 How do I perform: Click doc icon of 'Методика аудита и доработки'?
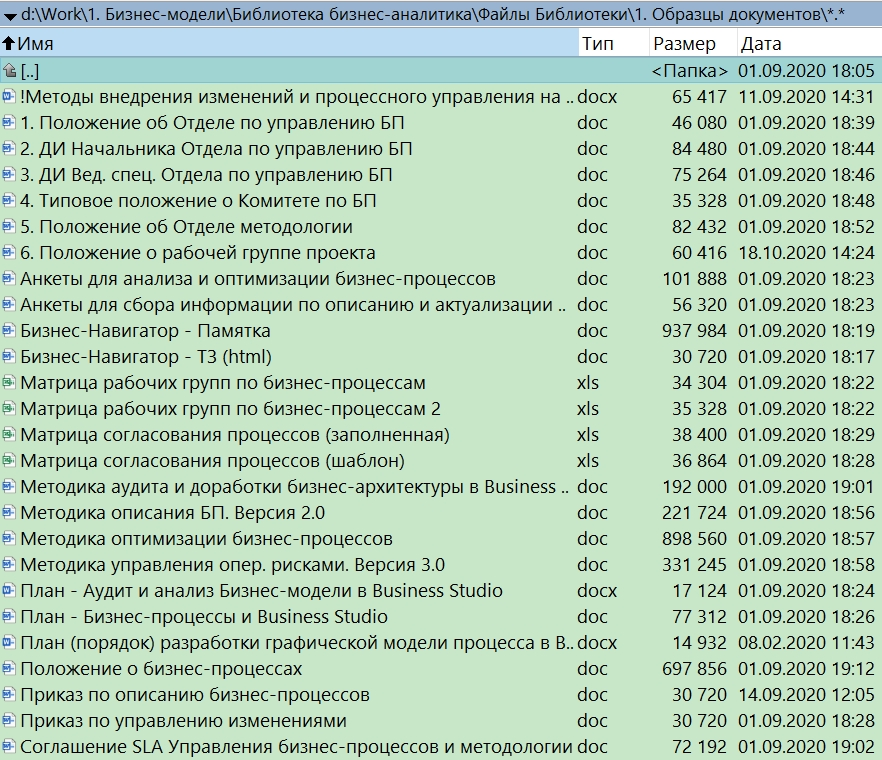point(8,486)
